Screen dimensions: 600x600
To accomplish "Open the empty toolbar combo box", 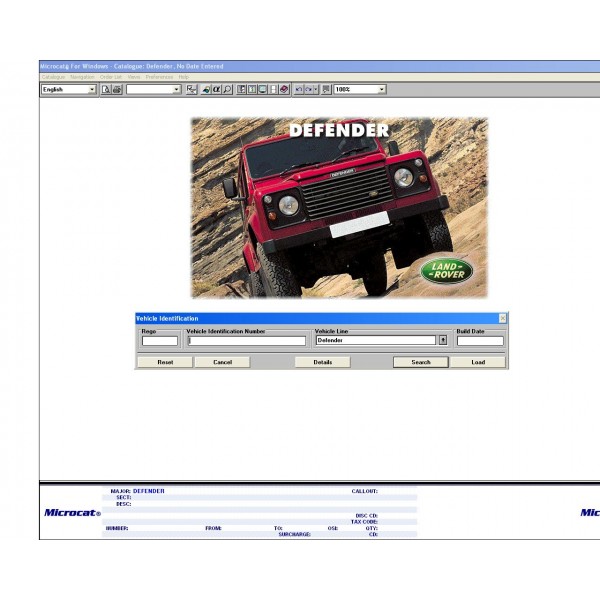I will (176, 90).
